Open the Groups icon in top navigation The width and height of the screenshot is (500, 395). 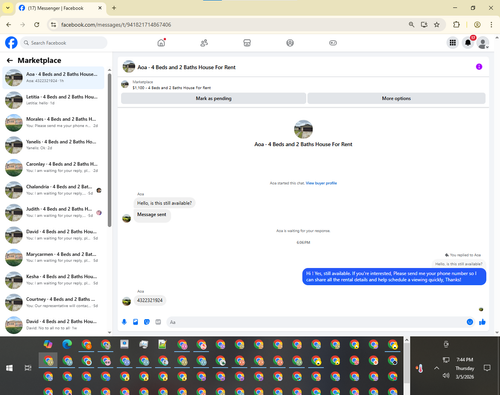point(290,43)
